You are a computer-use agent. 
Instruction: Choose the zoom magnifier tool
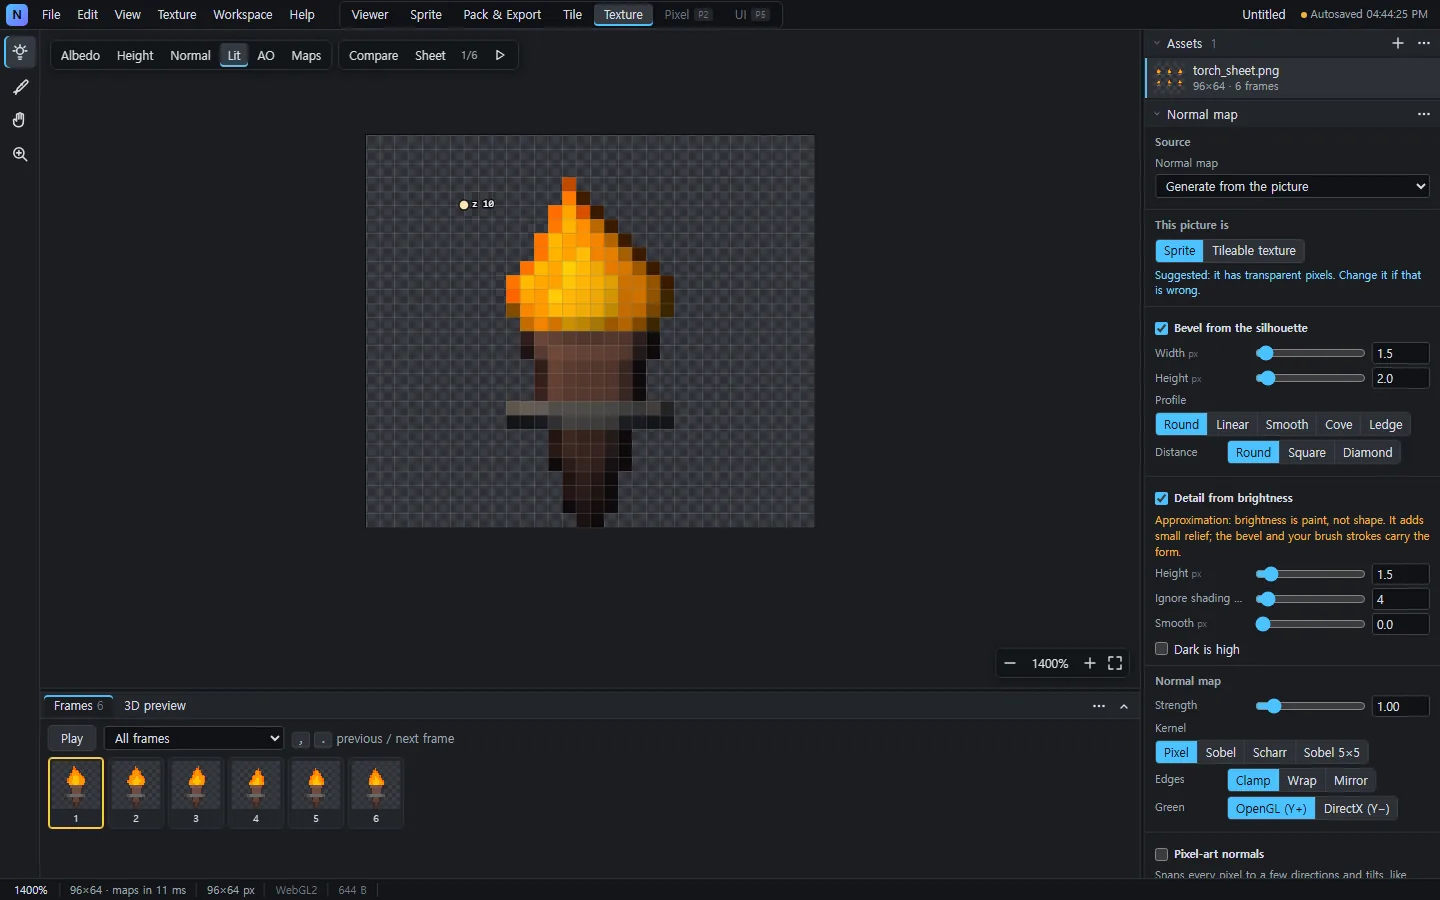20,154
